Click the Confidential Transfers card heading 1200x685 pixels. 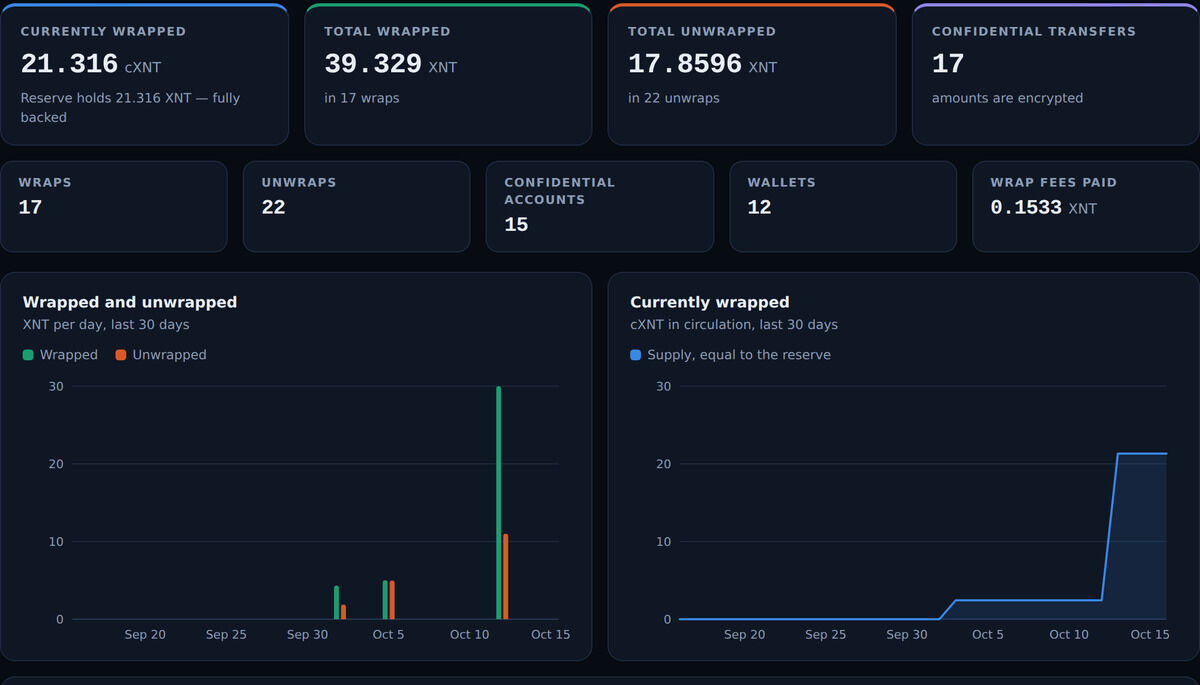pos(1034,31)
